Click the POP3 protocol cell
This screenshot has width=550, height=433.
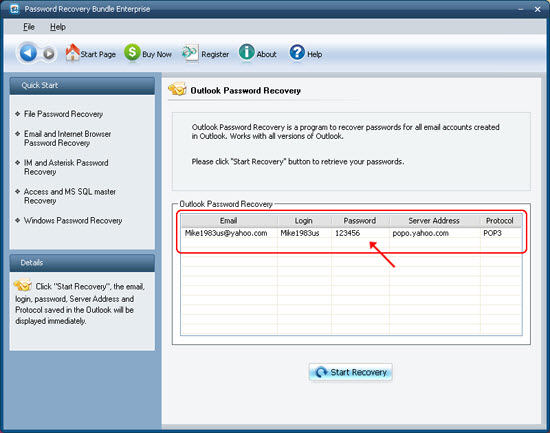coord(492,233)
